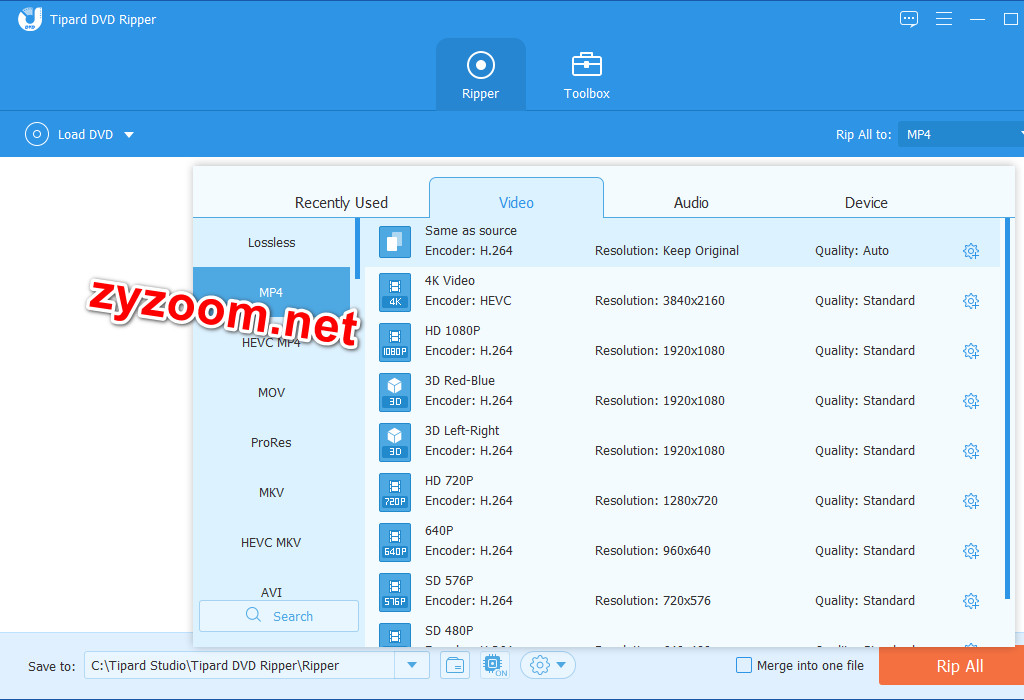Image resolution: width=1024 pixels, height=700 pixels.
Task: Click the Same as source preset icon
Action: pyautogui.click(x=395, y=242)
